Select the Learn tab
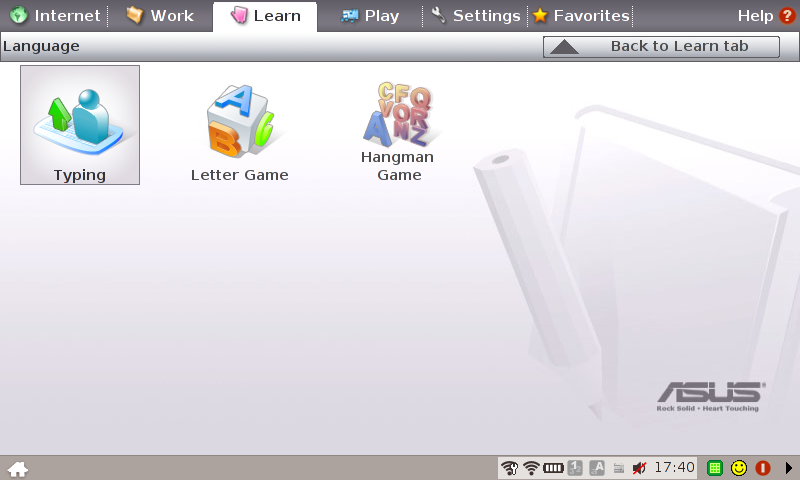This screenshot has width=800, height=480. tap(265, 16)
